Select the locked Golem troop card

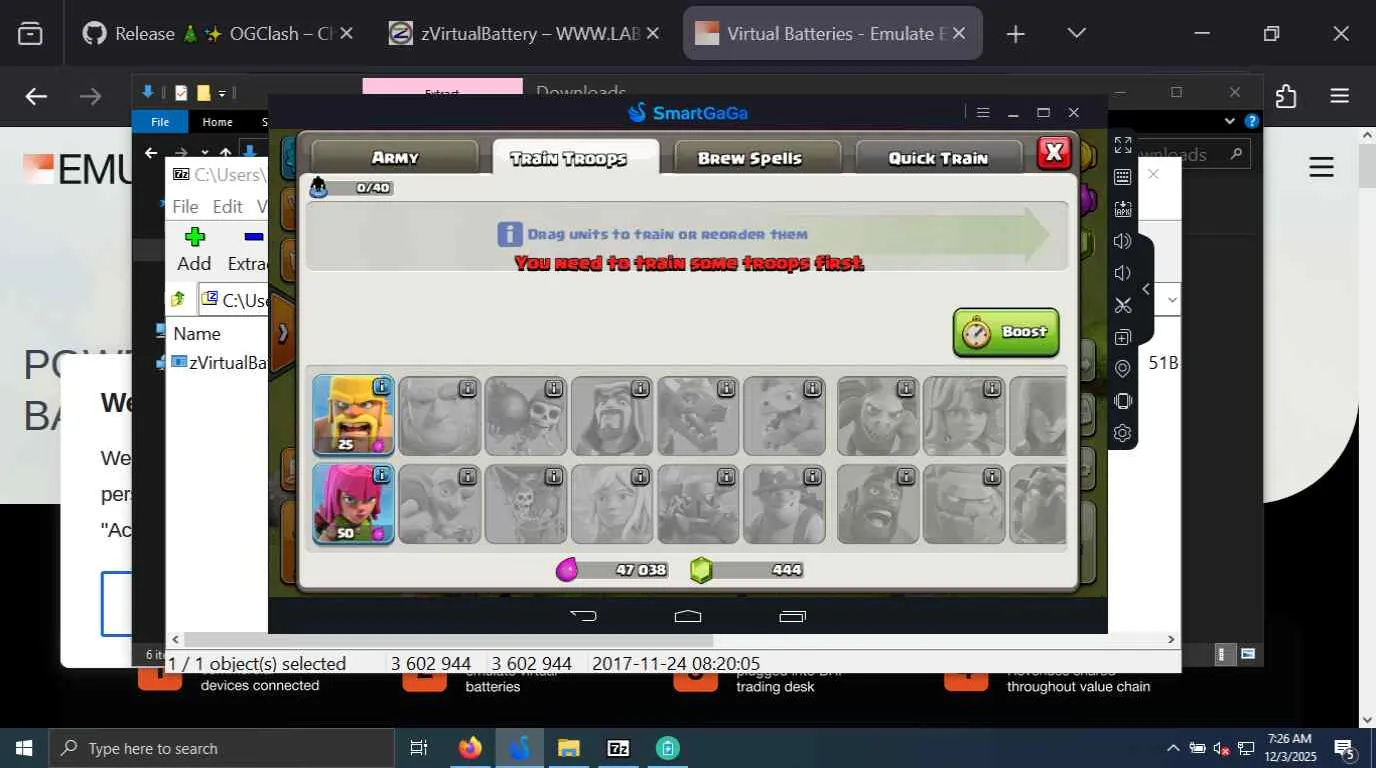tap(964, 503)
